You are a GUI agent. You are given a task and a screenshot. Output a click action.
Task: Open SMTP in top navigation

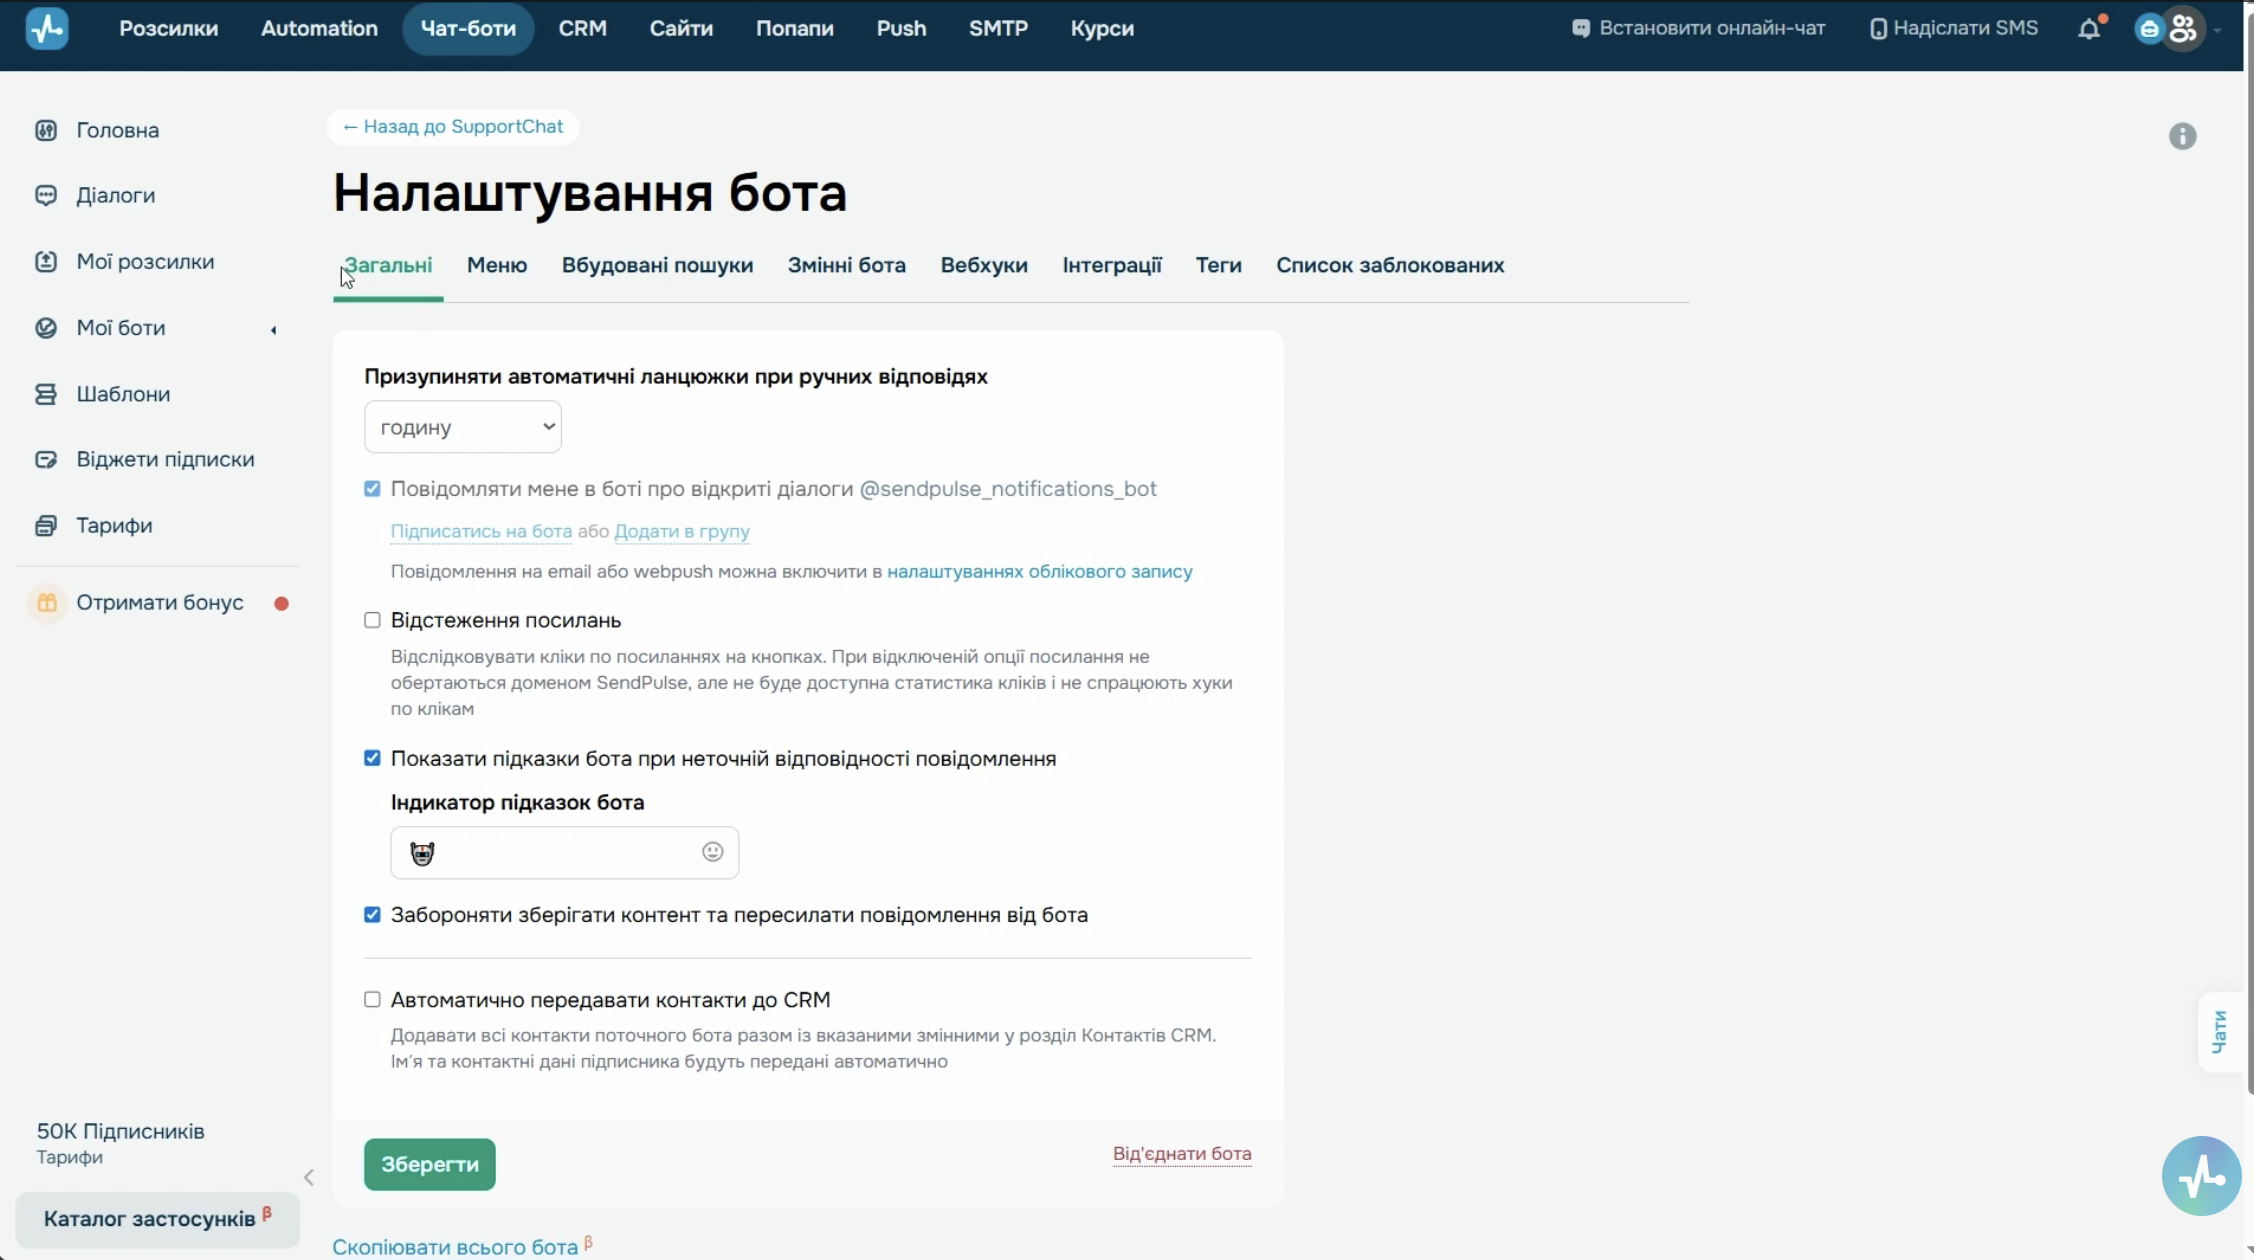click(998, 28)
